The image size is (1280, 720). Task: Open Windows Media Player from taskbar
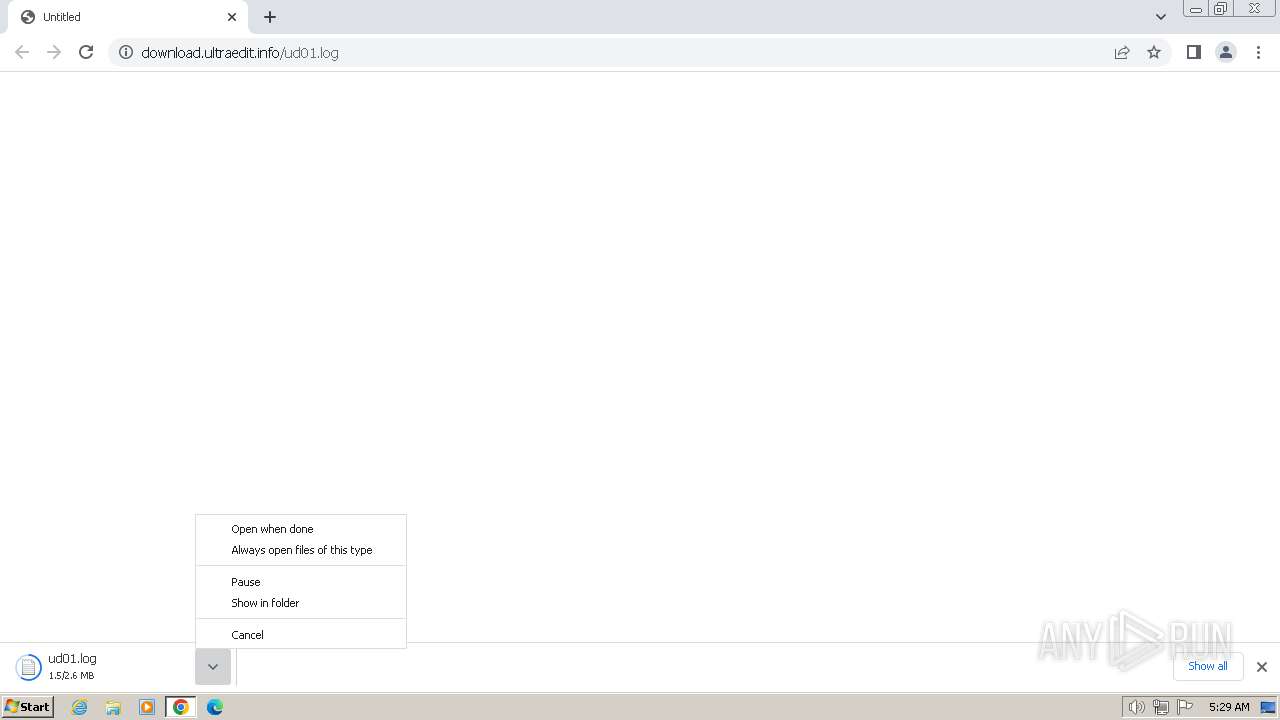[147, 707]
